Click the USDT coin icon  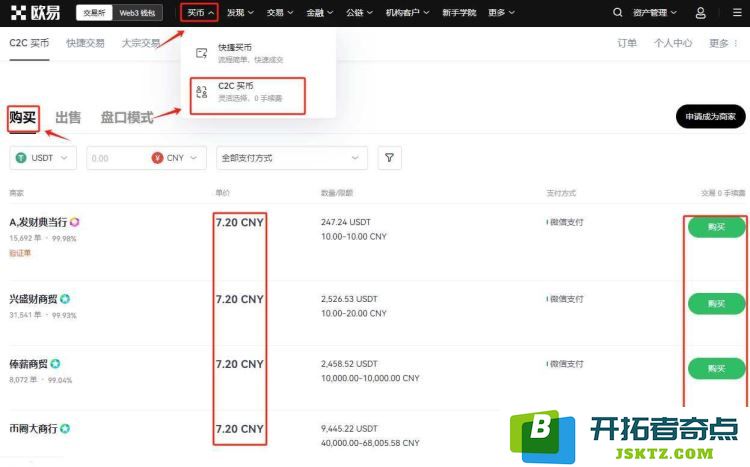[x=21, y=158]
